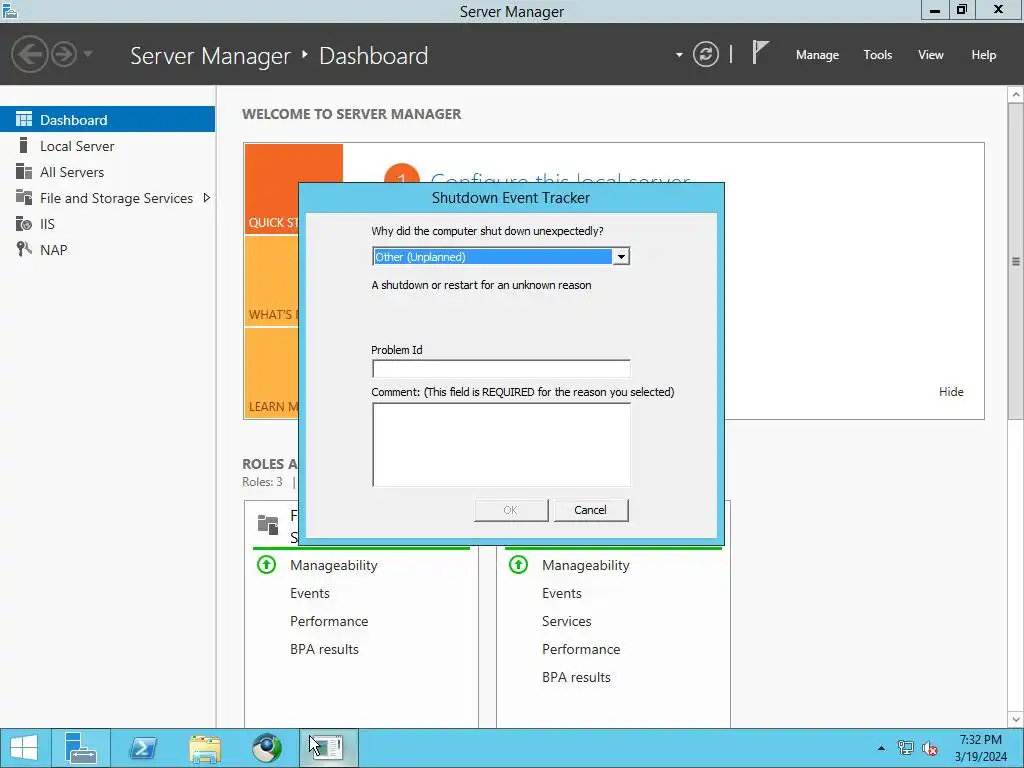The image size is (1024, 768).
Task: Click the scrollbar down arrow
Action: pos(1016,720)
